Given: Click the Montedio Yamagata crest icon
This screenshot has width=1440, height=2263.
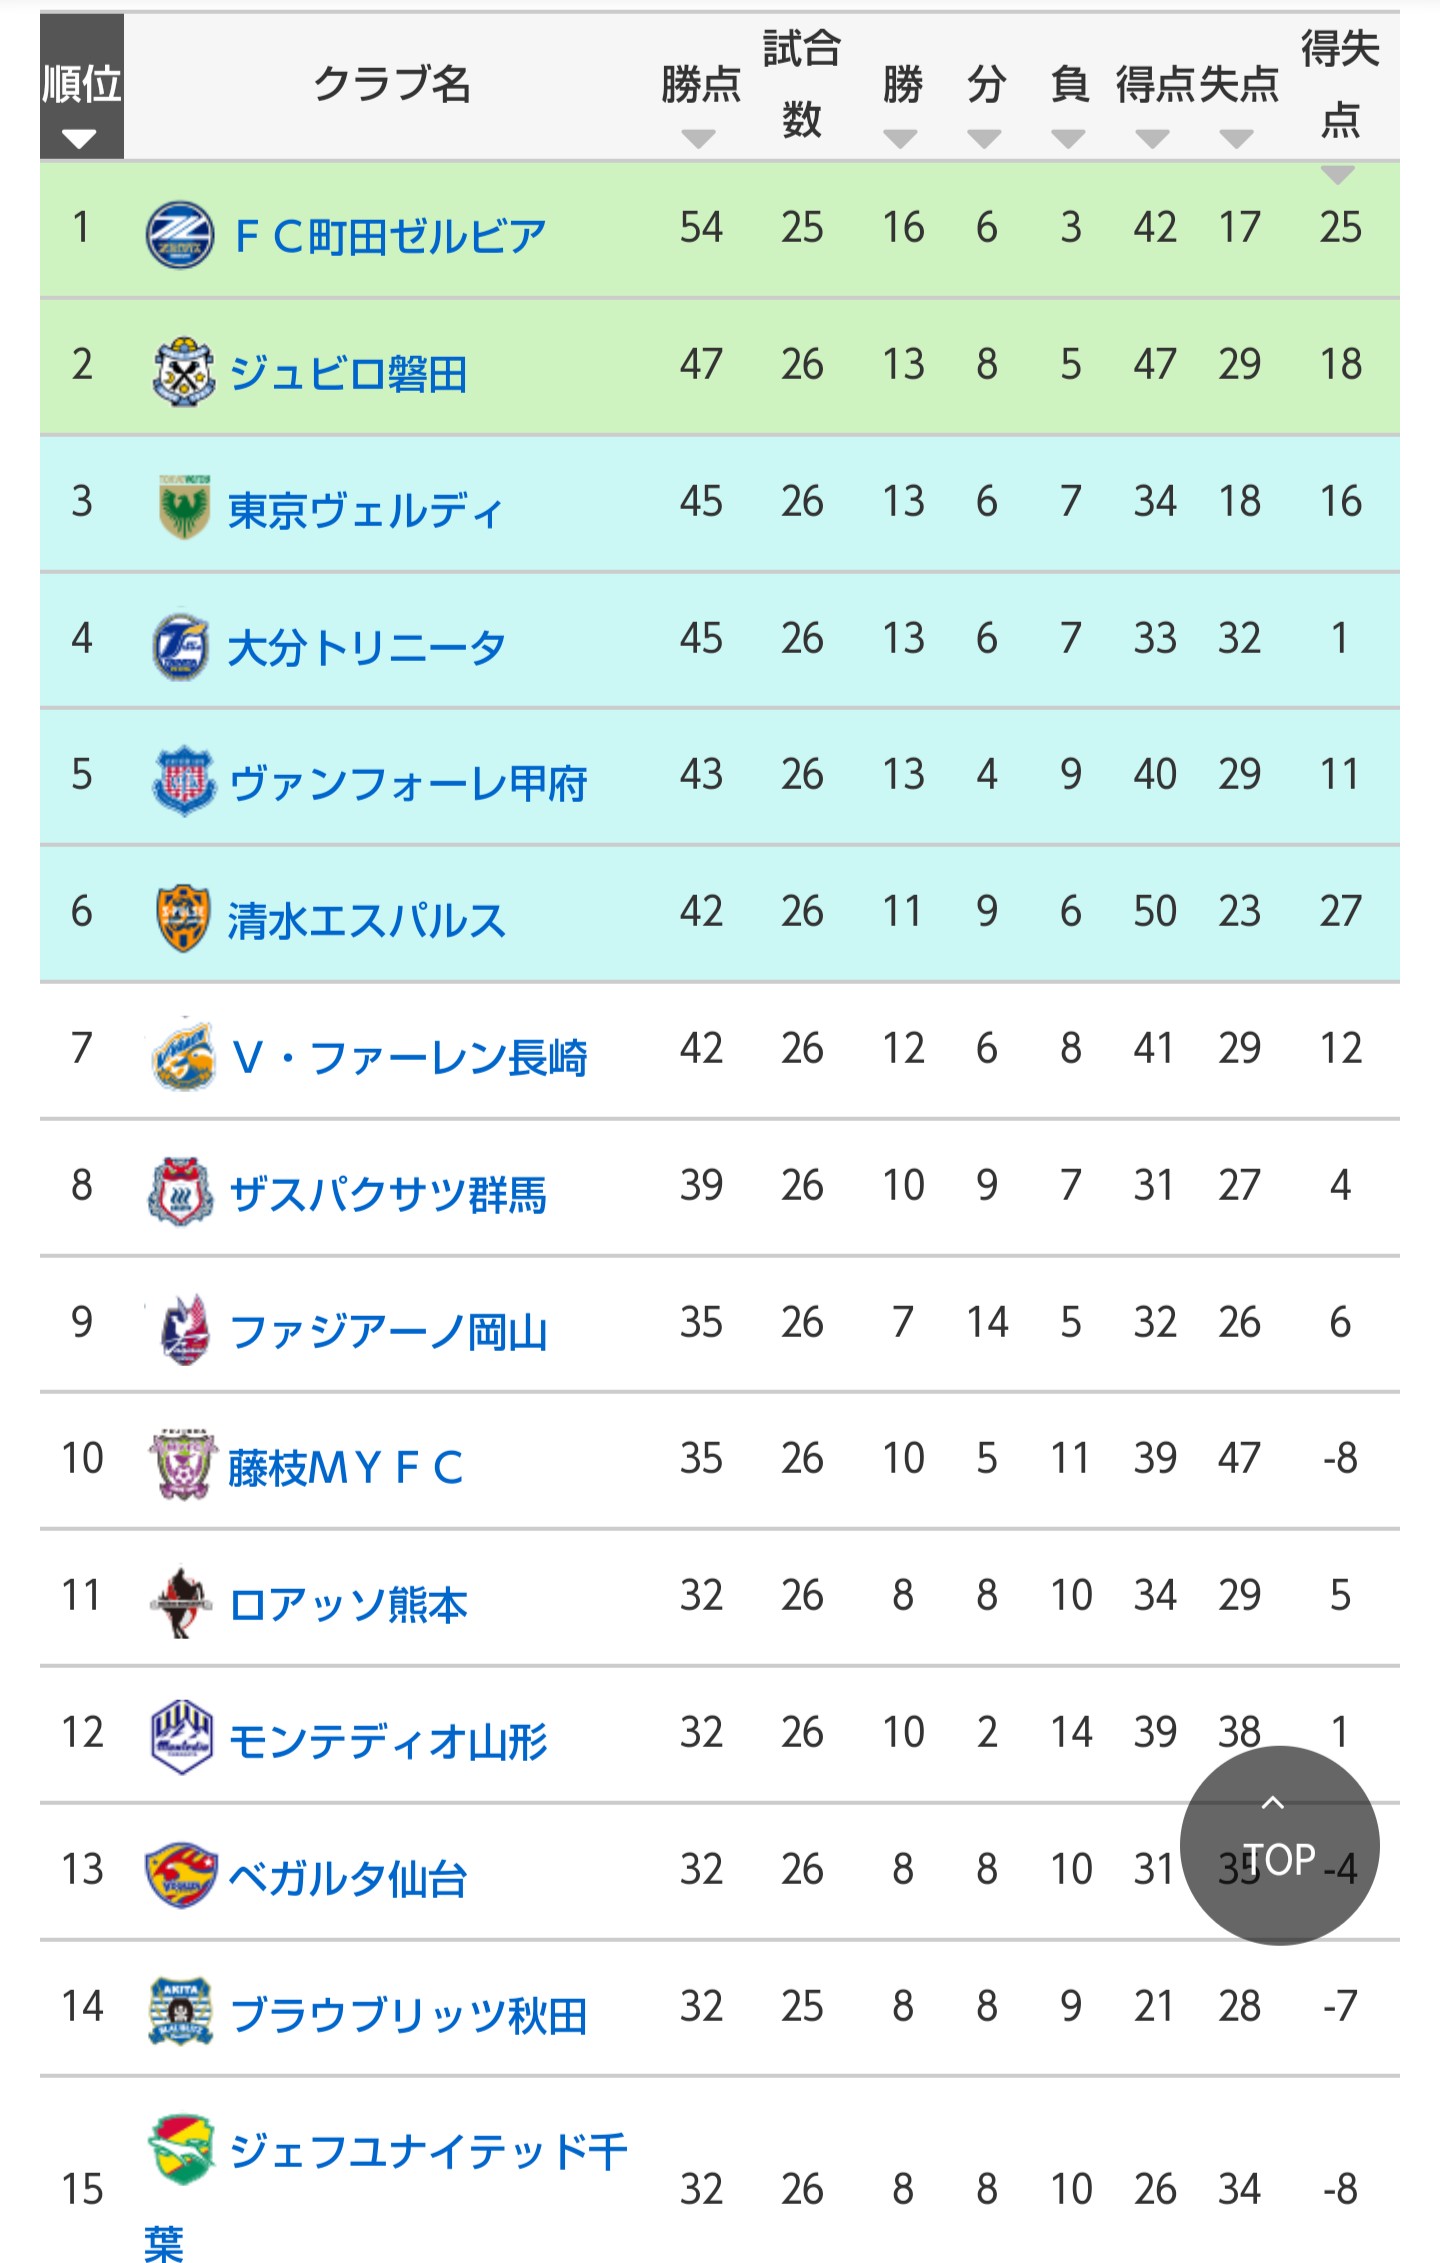Looking at the screenshot, I should coord(181,1738).
